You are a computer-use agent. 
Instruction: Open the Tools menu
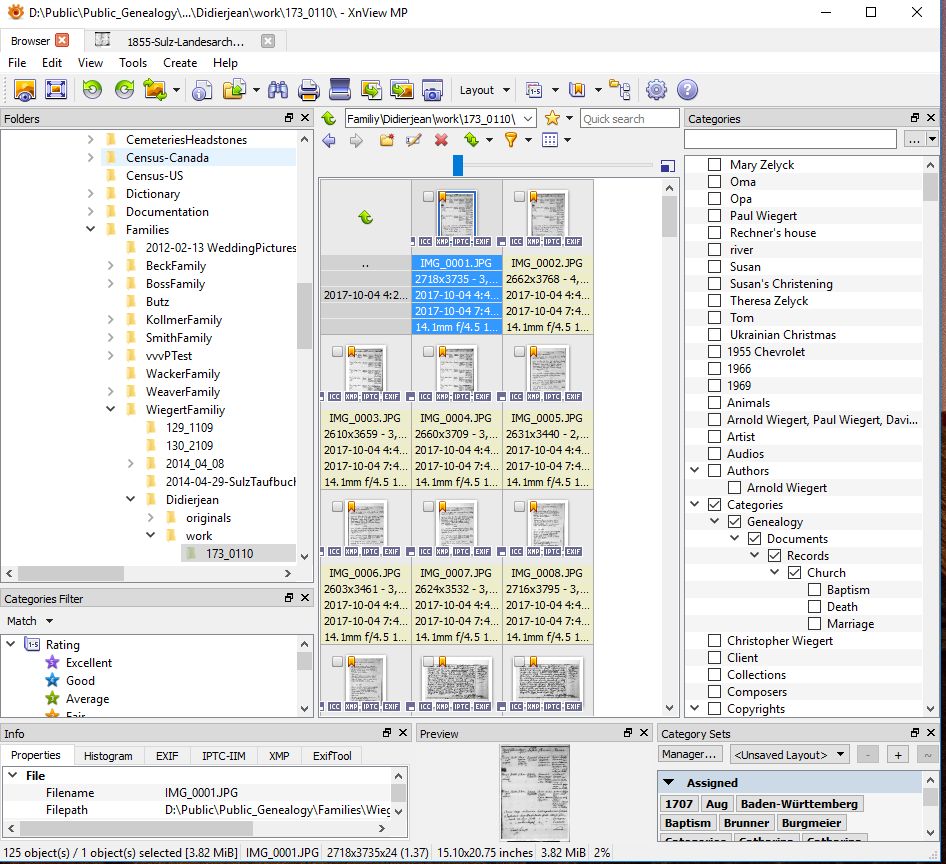click(x=133, y=62)
